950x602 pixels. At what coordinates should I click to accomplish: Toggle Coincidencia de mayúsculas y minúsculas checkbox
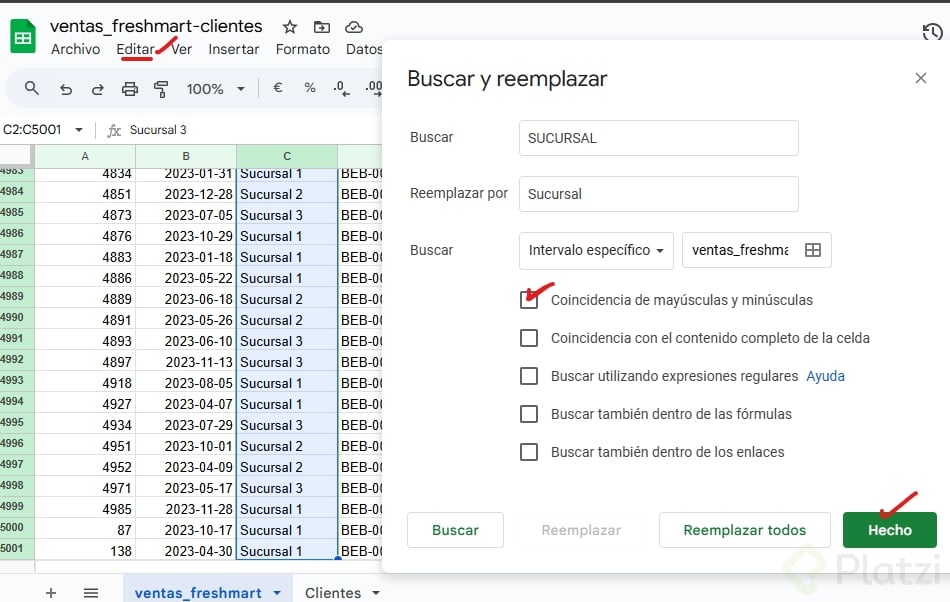pyautogui.click(x=529, y=300)
